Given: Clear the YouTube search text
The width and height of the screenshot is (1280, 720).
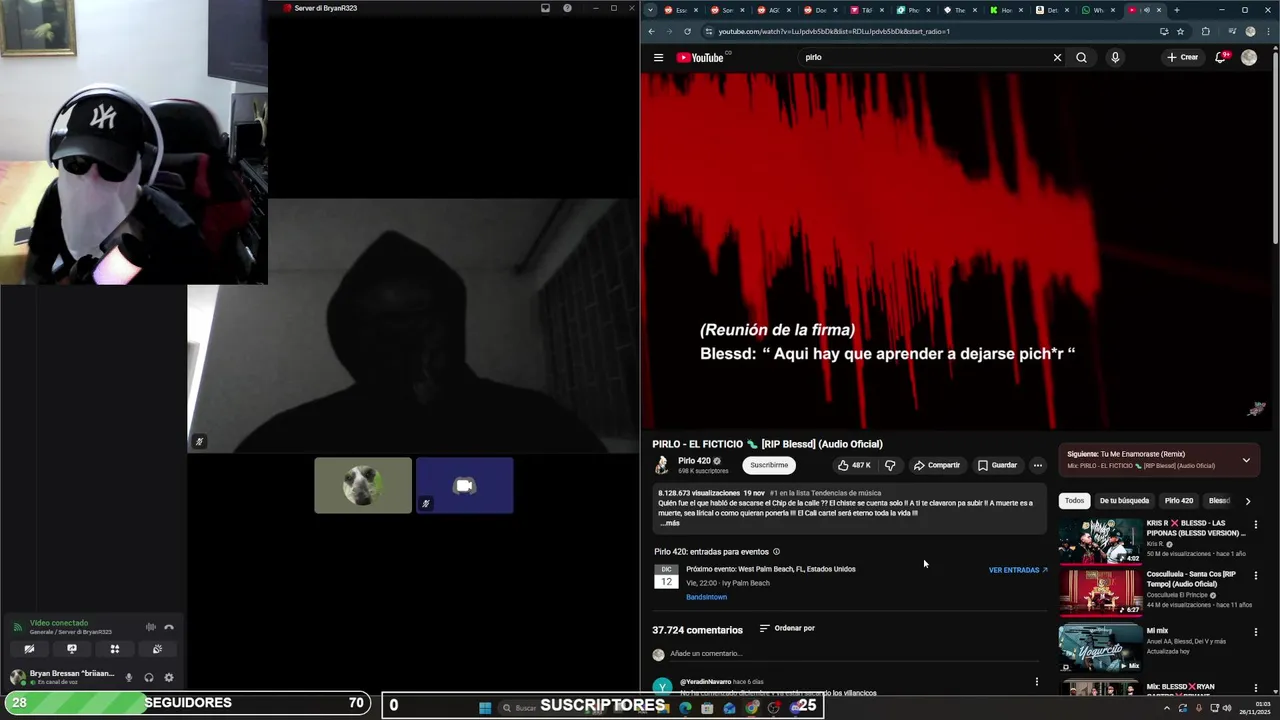Looking at the screenshot, I should tap(1057, 57).
